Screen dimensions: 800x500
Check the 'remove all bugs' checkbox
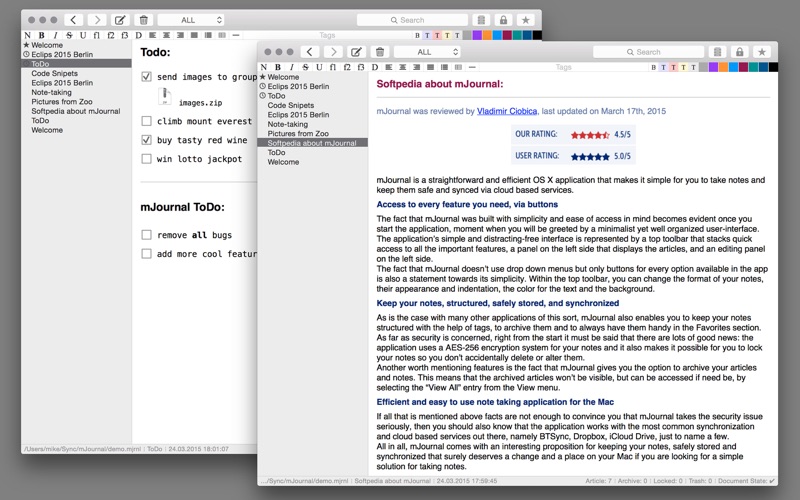pos(146,235)
